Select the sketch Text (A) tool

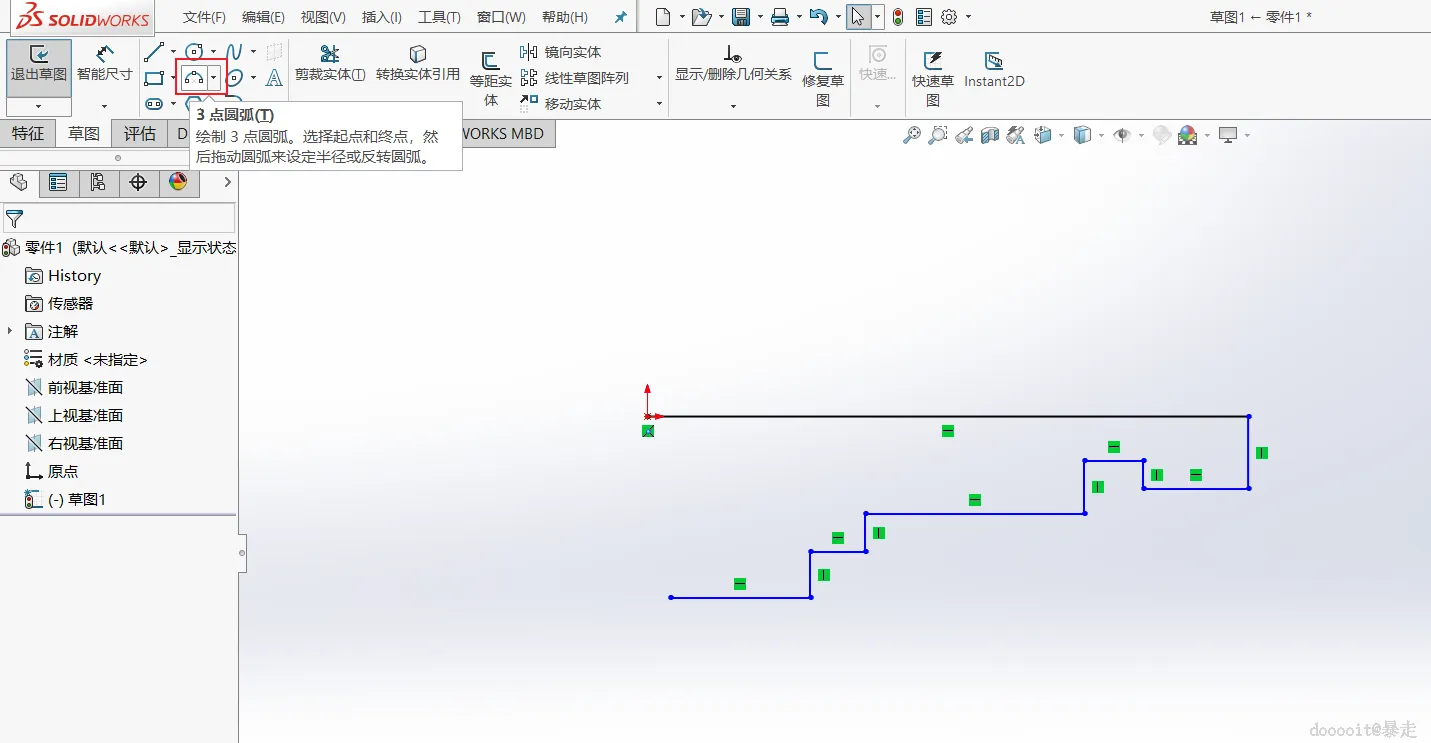pyautogui.click(x=274, y=77)
